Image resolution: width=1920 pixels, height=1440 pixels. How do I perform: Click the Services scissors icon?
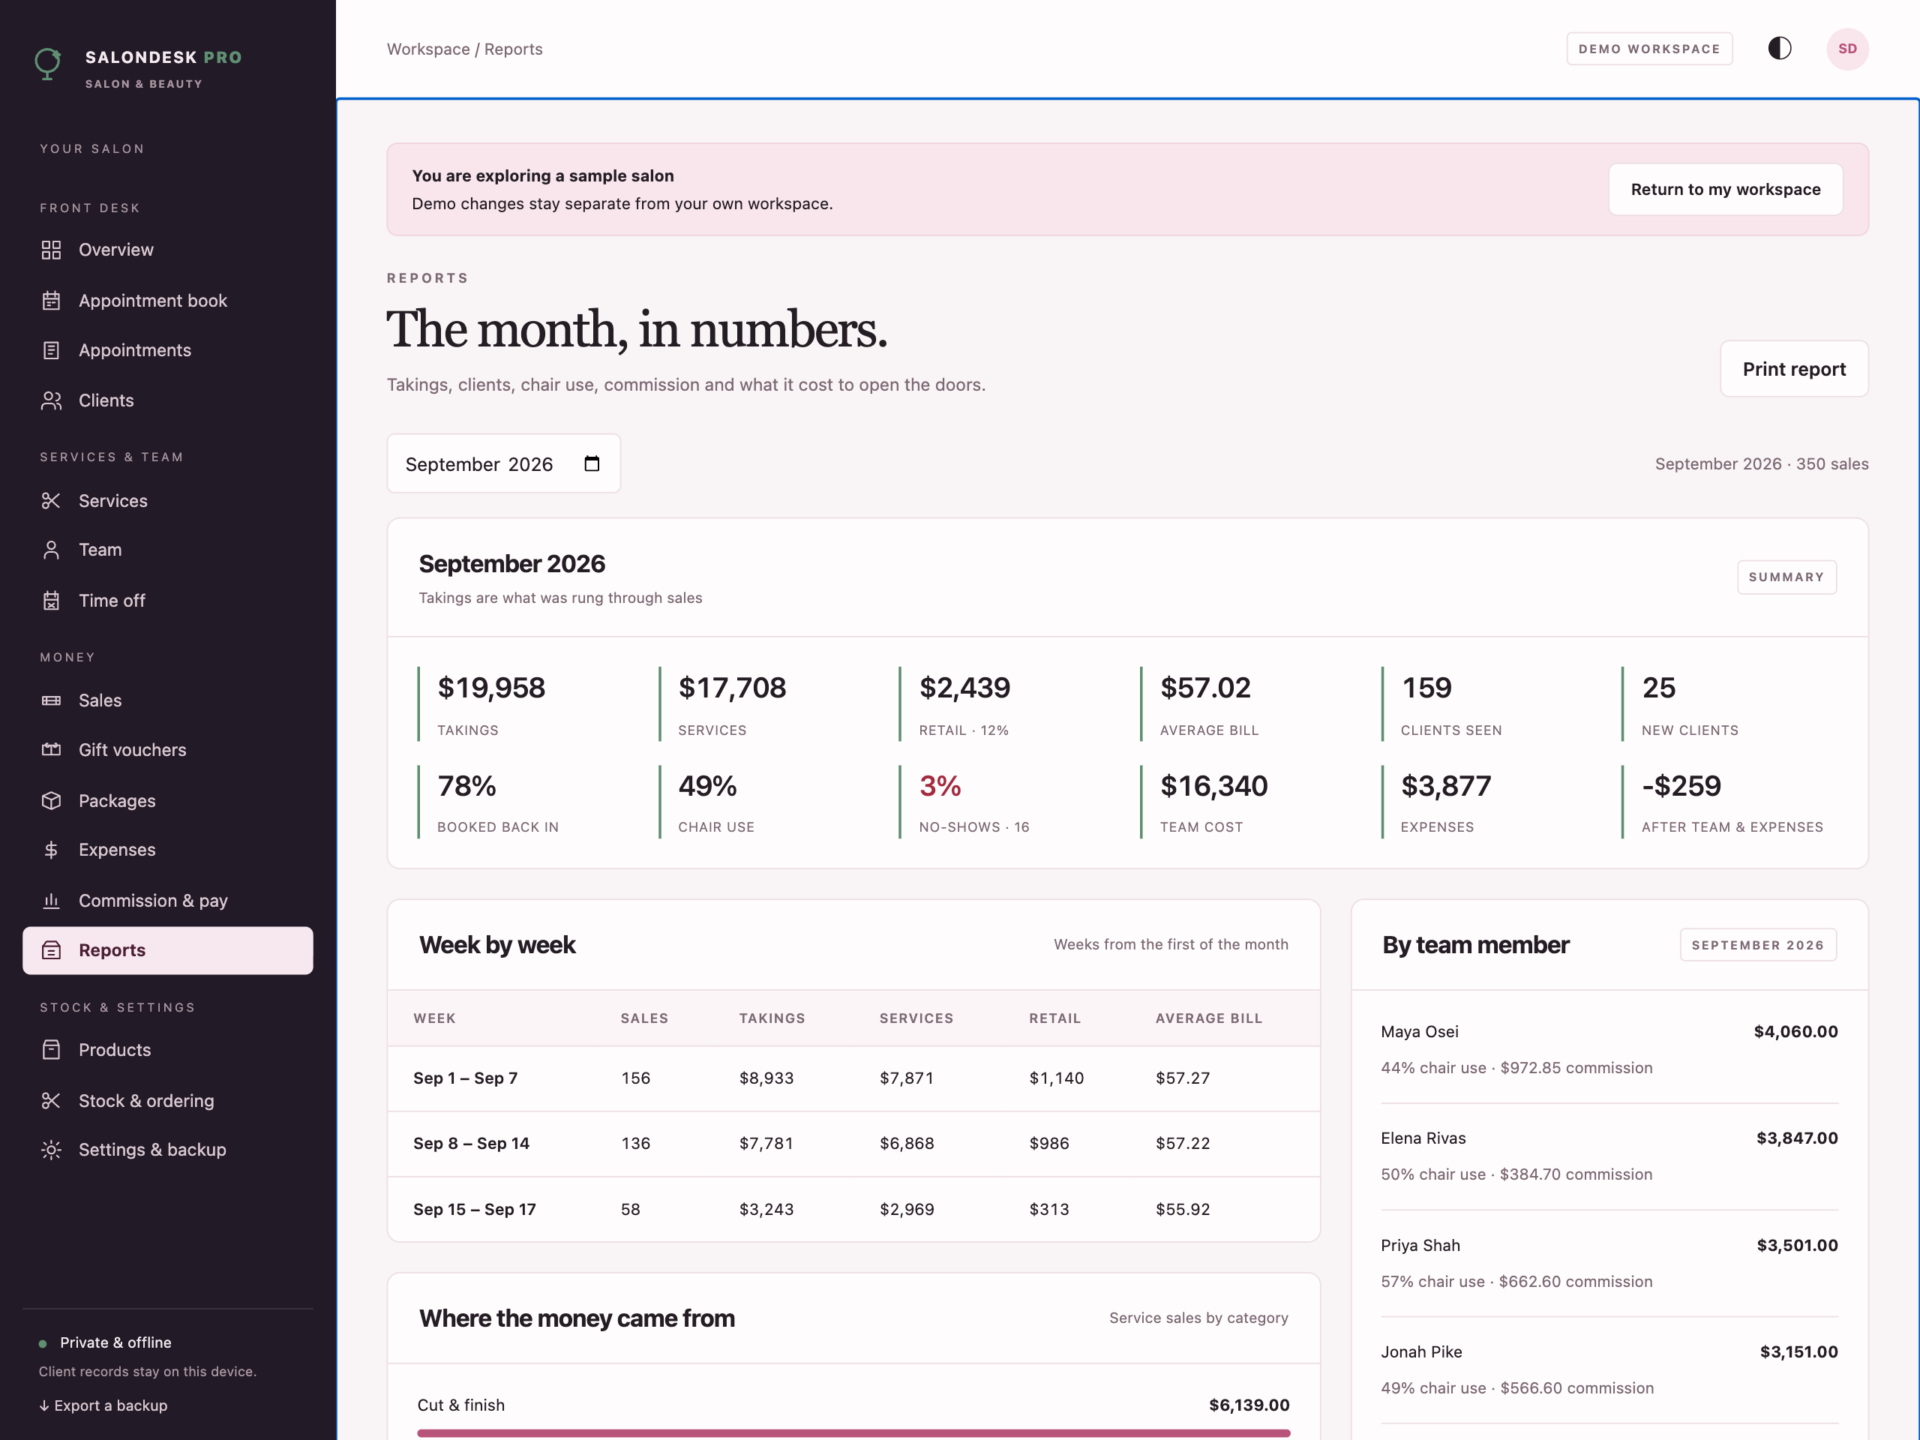(51, 500)
